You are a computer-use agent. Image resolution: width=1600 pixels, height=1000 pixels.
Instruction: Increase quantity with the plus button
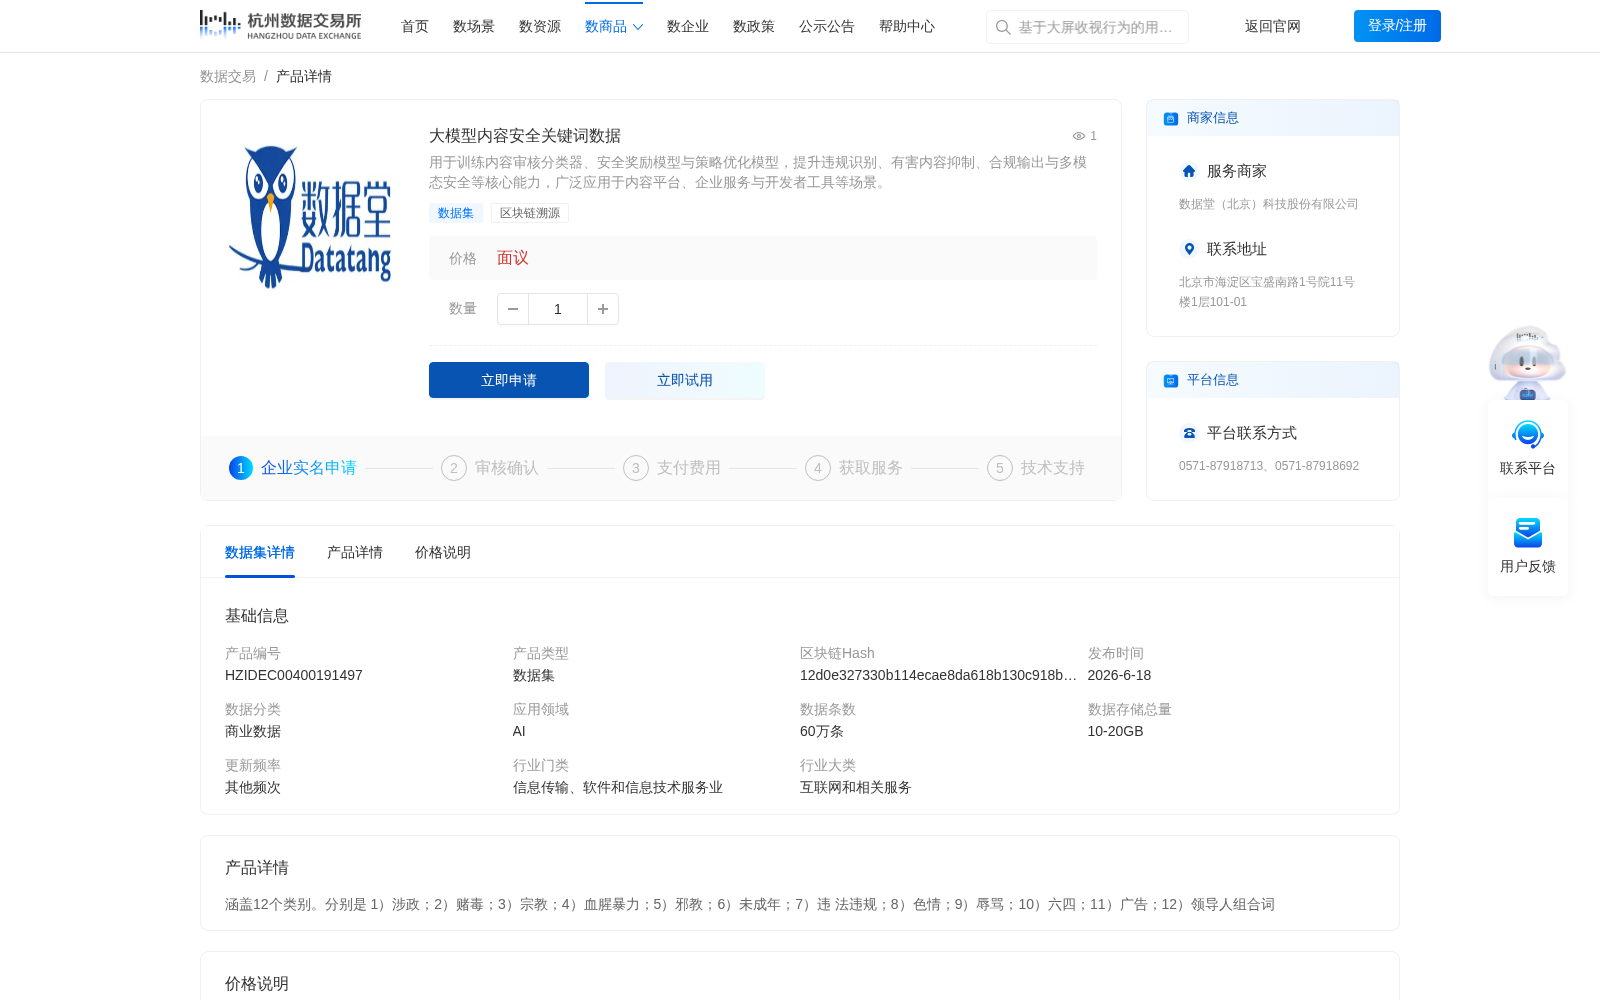pyautogui.click(x=603, y=309)
